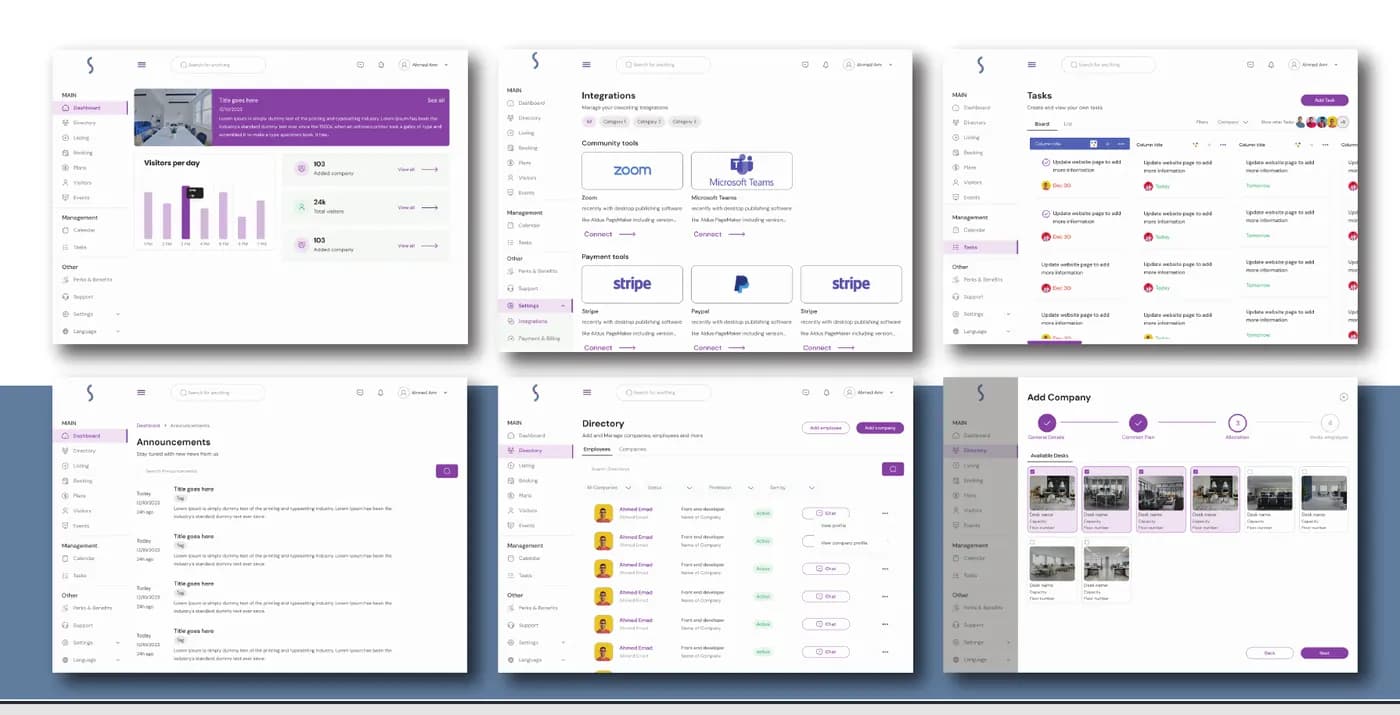Select the Available Desks tab in Add Company
This screenshot has height=715, width=1400.
click(x=1049, y=456)
